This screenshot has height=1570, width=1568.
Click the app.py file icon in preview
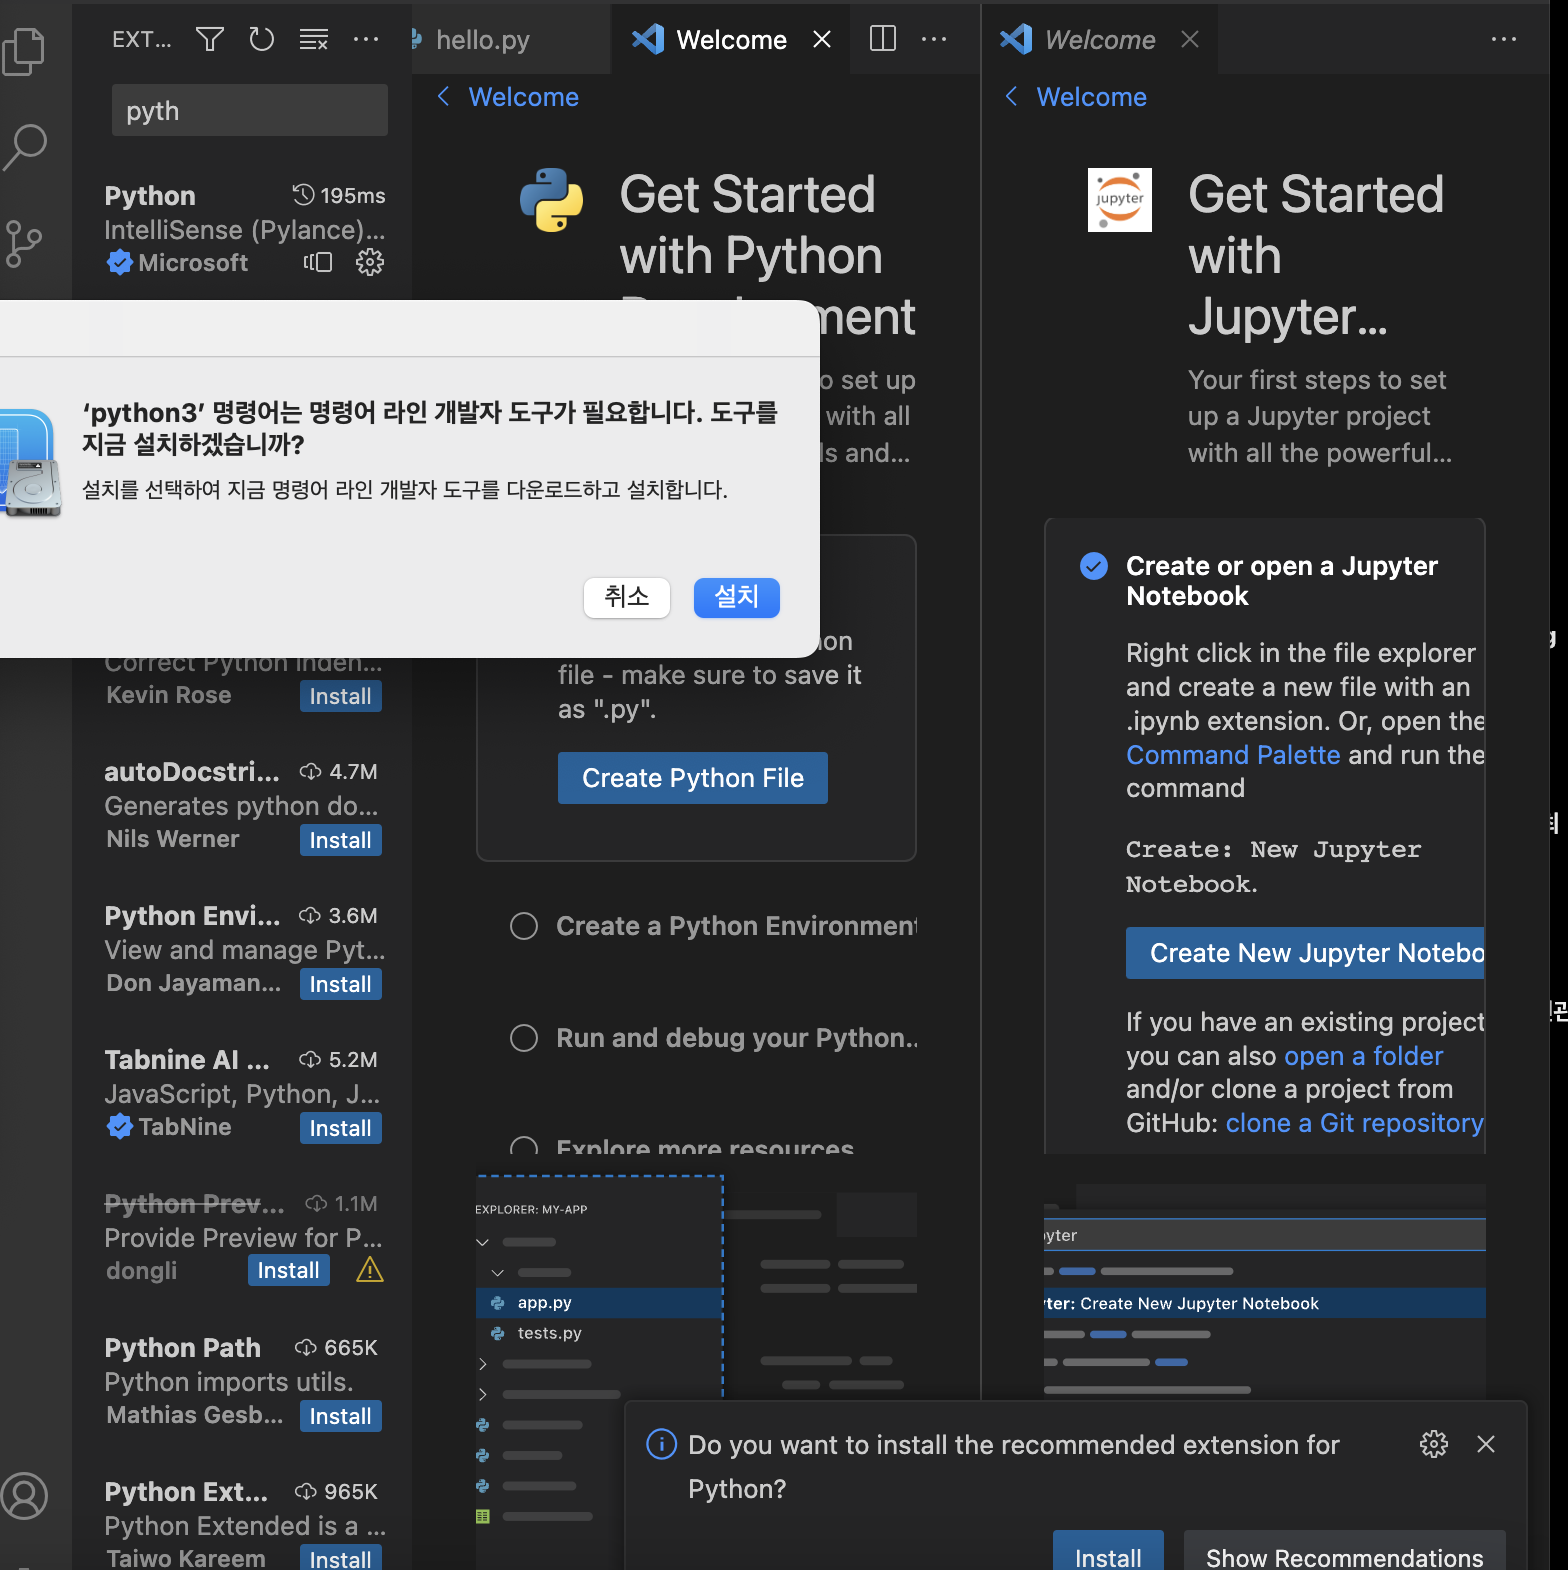click(497, 1303)
